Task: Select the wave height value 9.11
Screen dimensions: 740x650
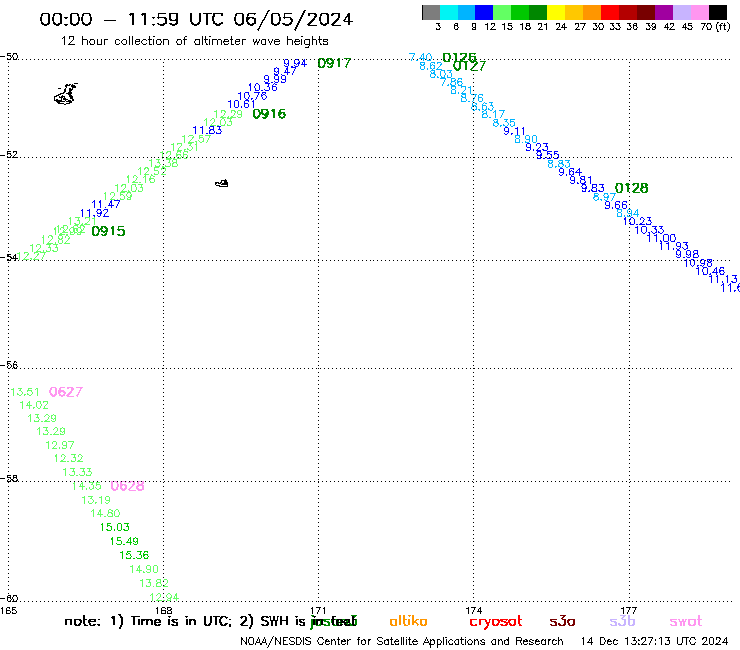Action: tap(514, 131)
